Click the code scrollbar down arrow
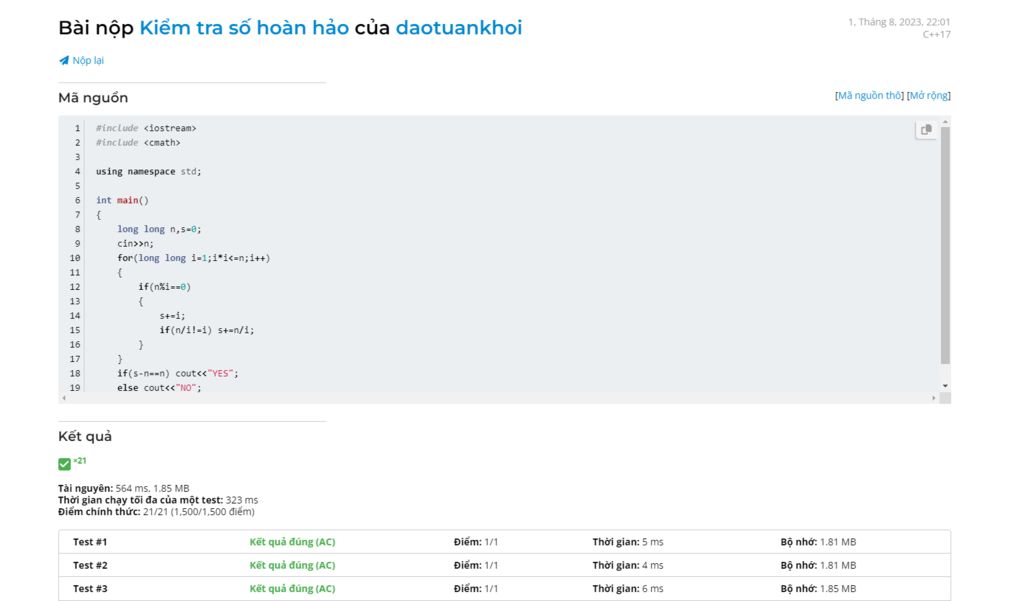This screenshot has width=1024, height=601. click(945, 386)
